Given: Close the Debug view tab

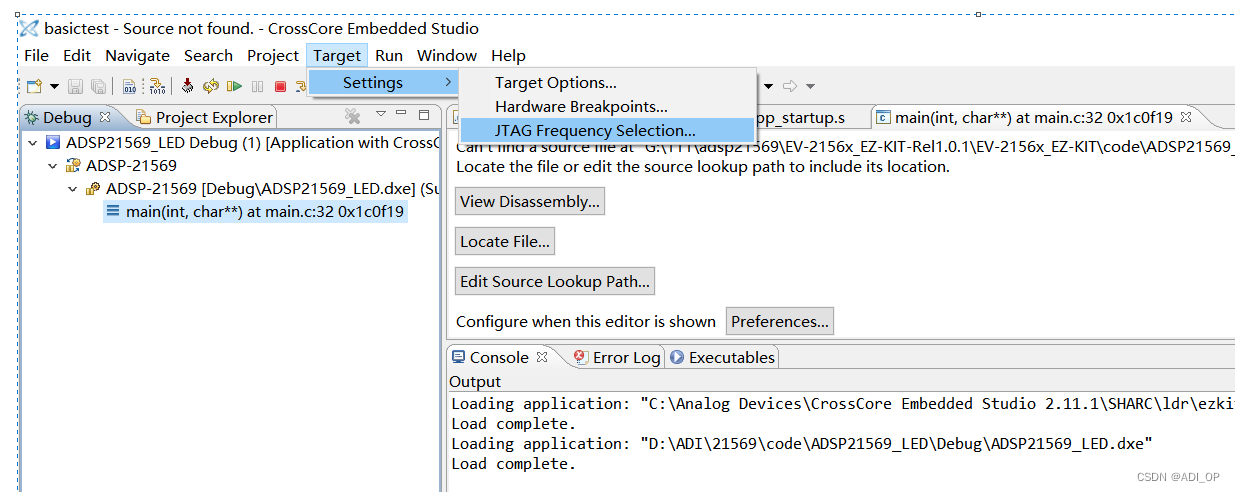Looking at the screenshot, I should click(104, 118).
